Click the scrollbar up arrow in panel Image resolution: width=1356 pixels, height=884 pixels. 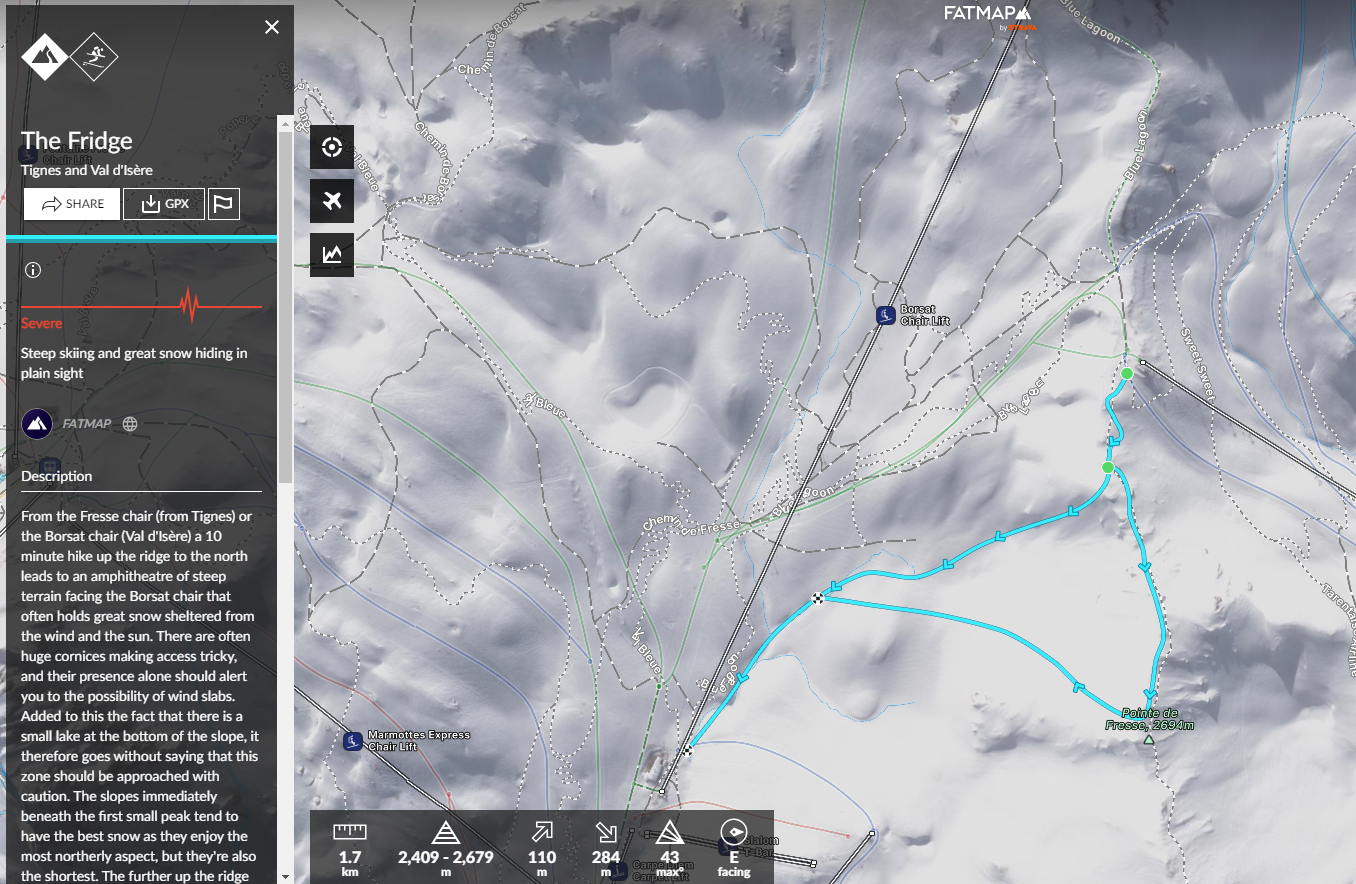[x=285, y=124]
